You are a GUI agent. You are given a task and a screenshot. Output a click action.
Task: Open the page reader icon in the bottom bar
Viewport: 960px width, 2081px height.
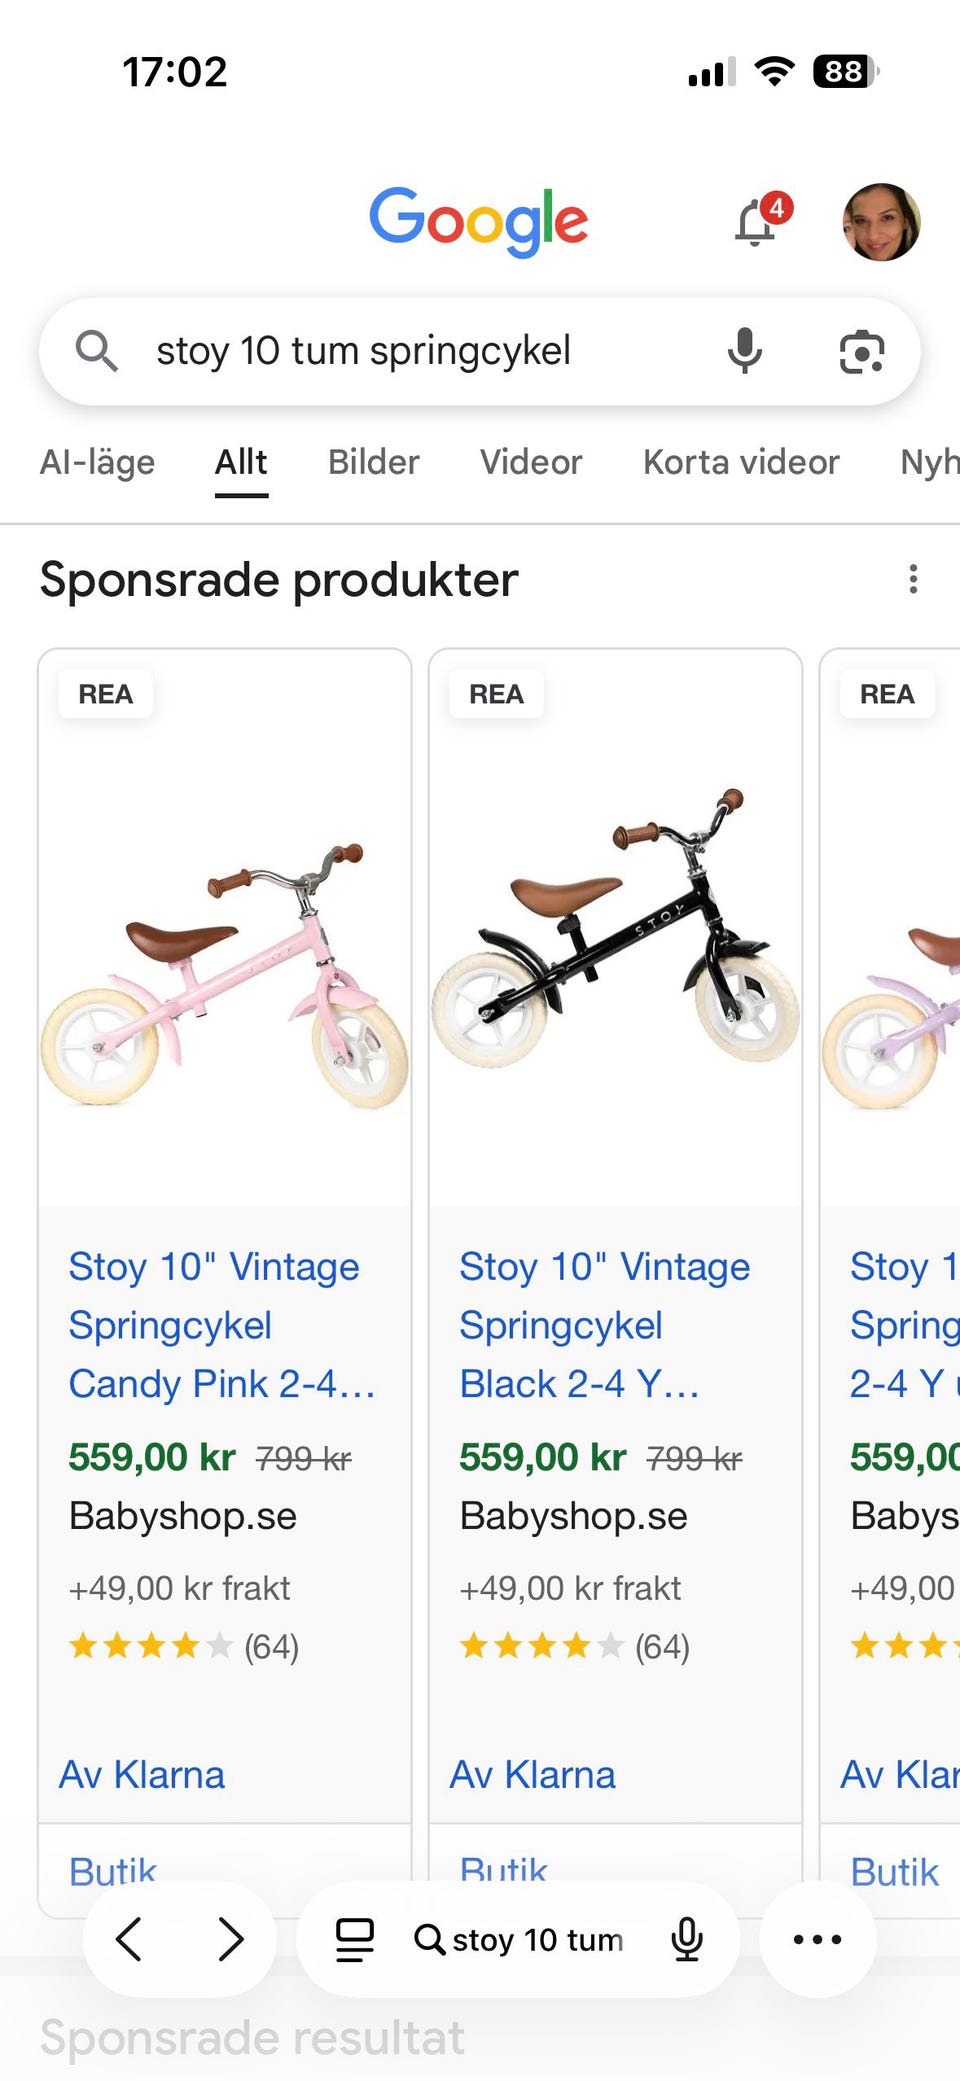click(x=354, y=1939)
